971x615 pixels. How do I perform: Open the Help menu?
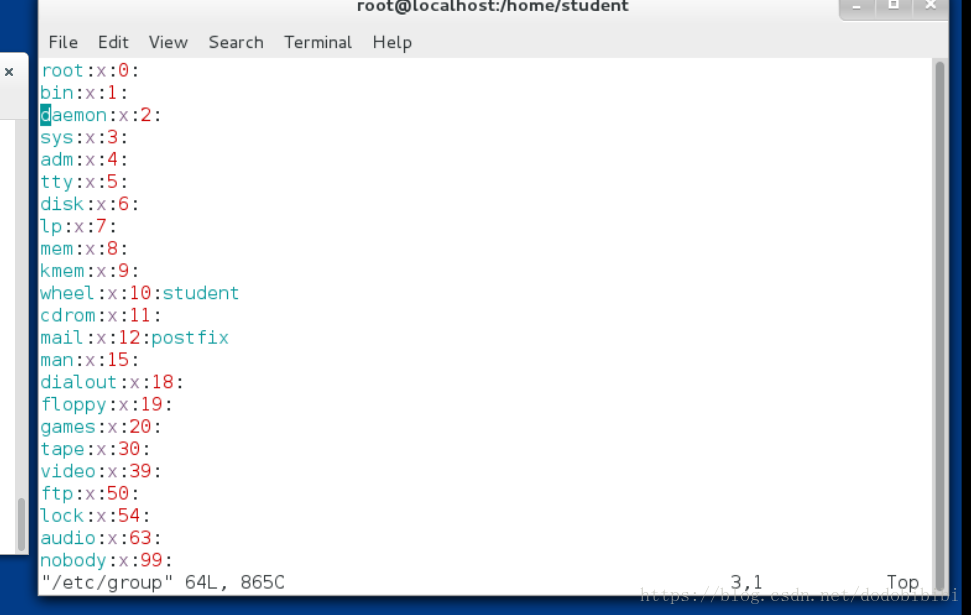392,42
